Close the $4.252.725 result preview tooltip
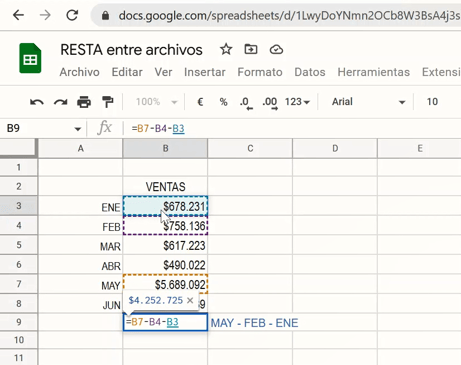The width and height of the screenshot is (461, 365). [x=190, y=300]
